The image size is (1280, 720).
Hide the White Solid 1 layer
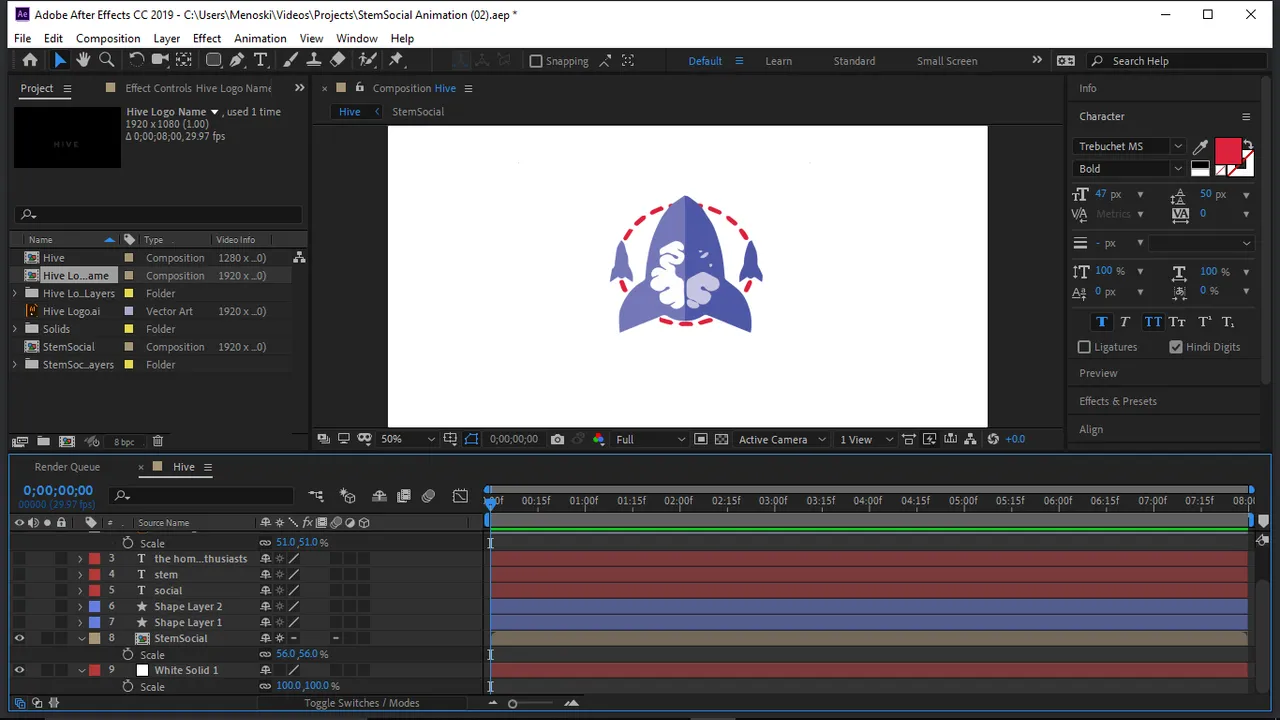(19, 670)
